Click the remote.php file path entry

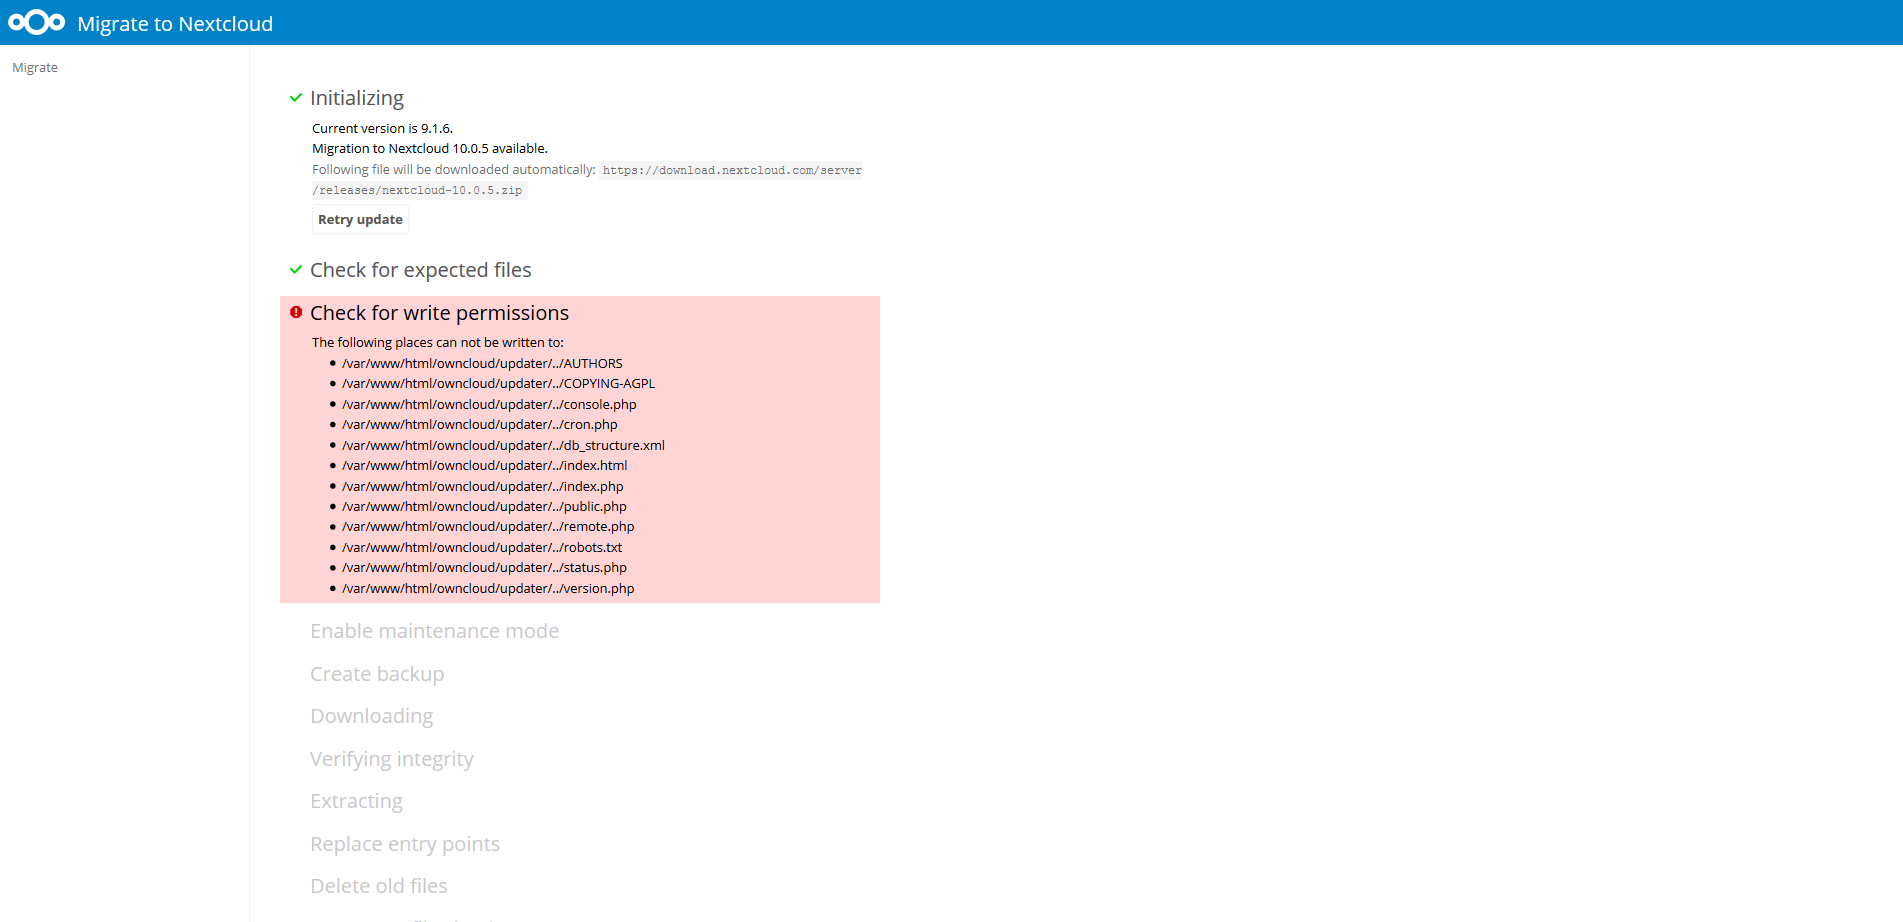(x=488, y=526)
